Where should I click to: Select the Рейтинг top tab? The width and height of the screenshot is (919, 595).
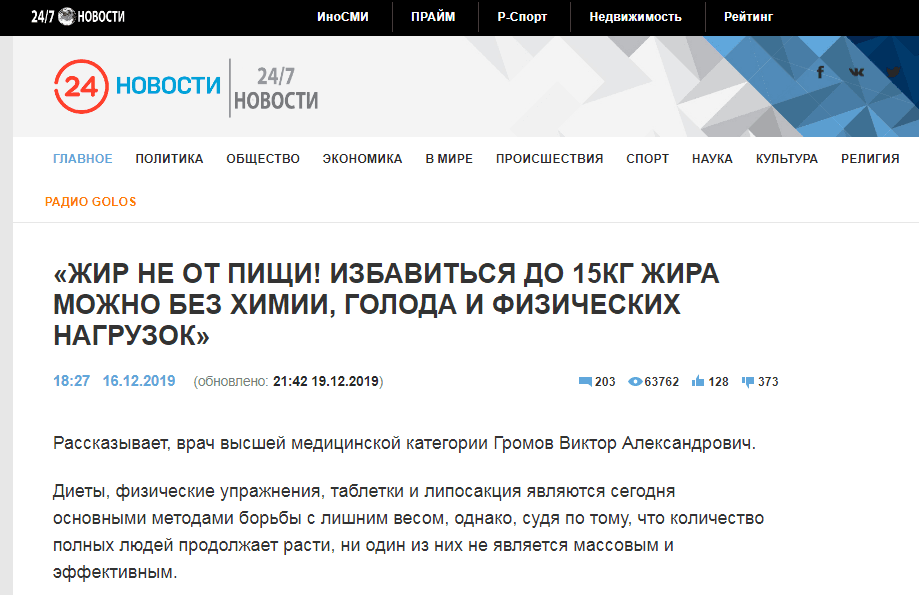[x=747, y=17]
